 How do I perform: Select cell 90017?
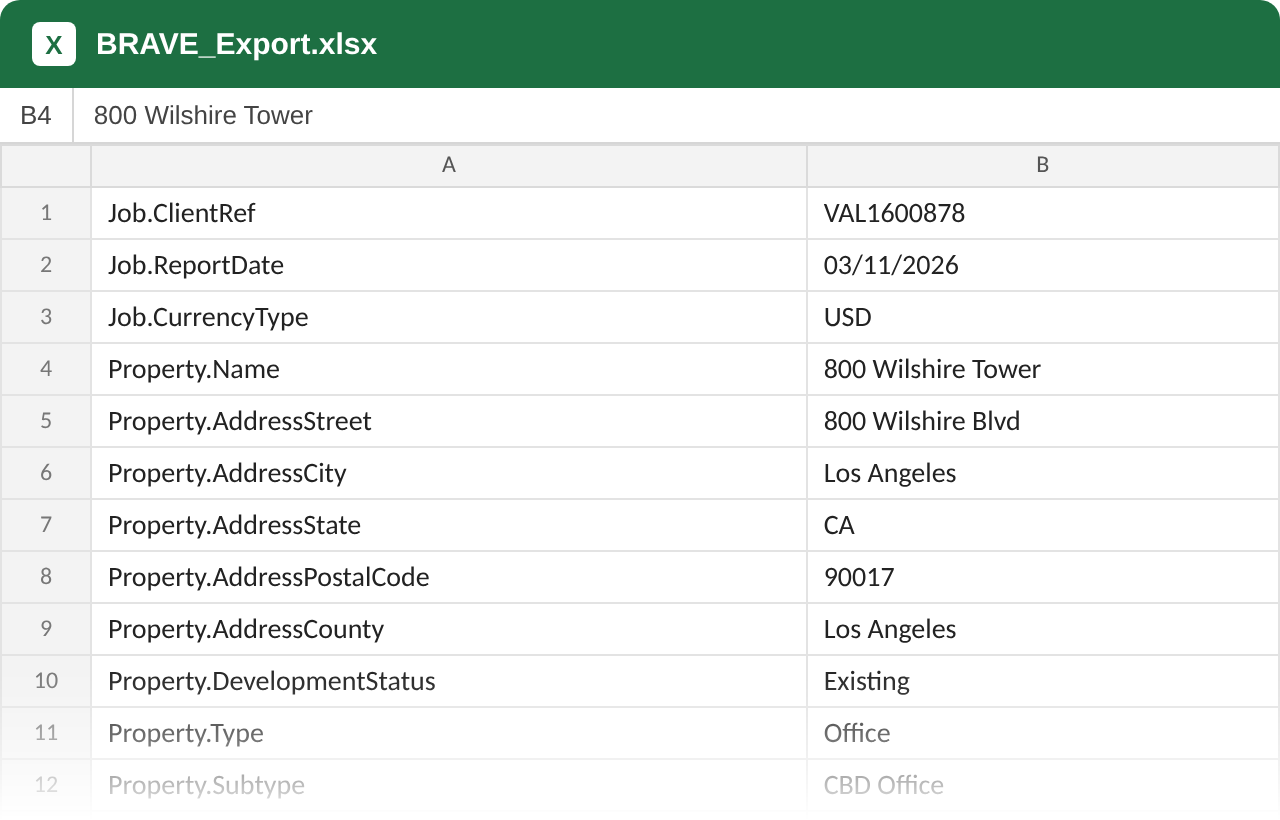1043,577
